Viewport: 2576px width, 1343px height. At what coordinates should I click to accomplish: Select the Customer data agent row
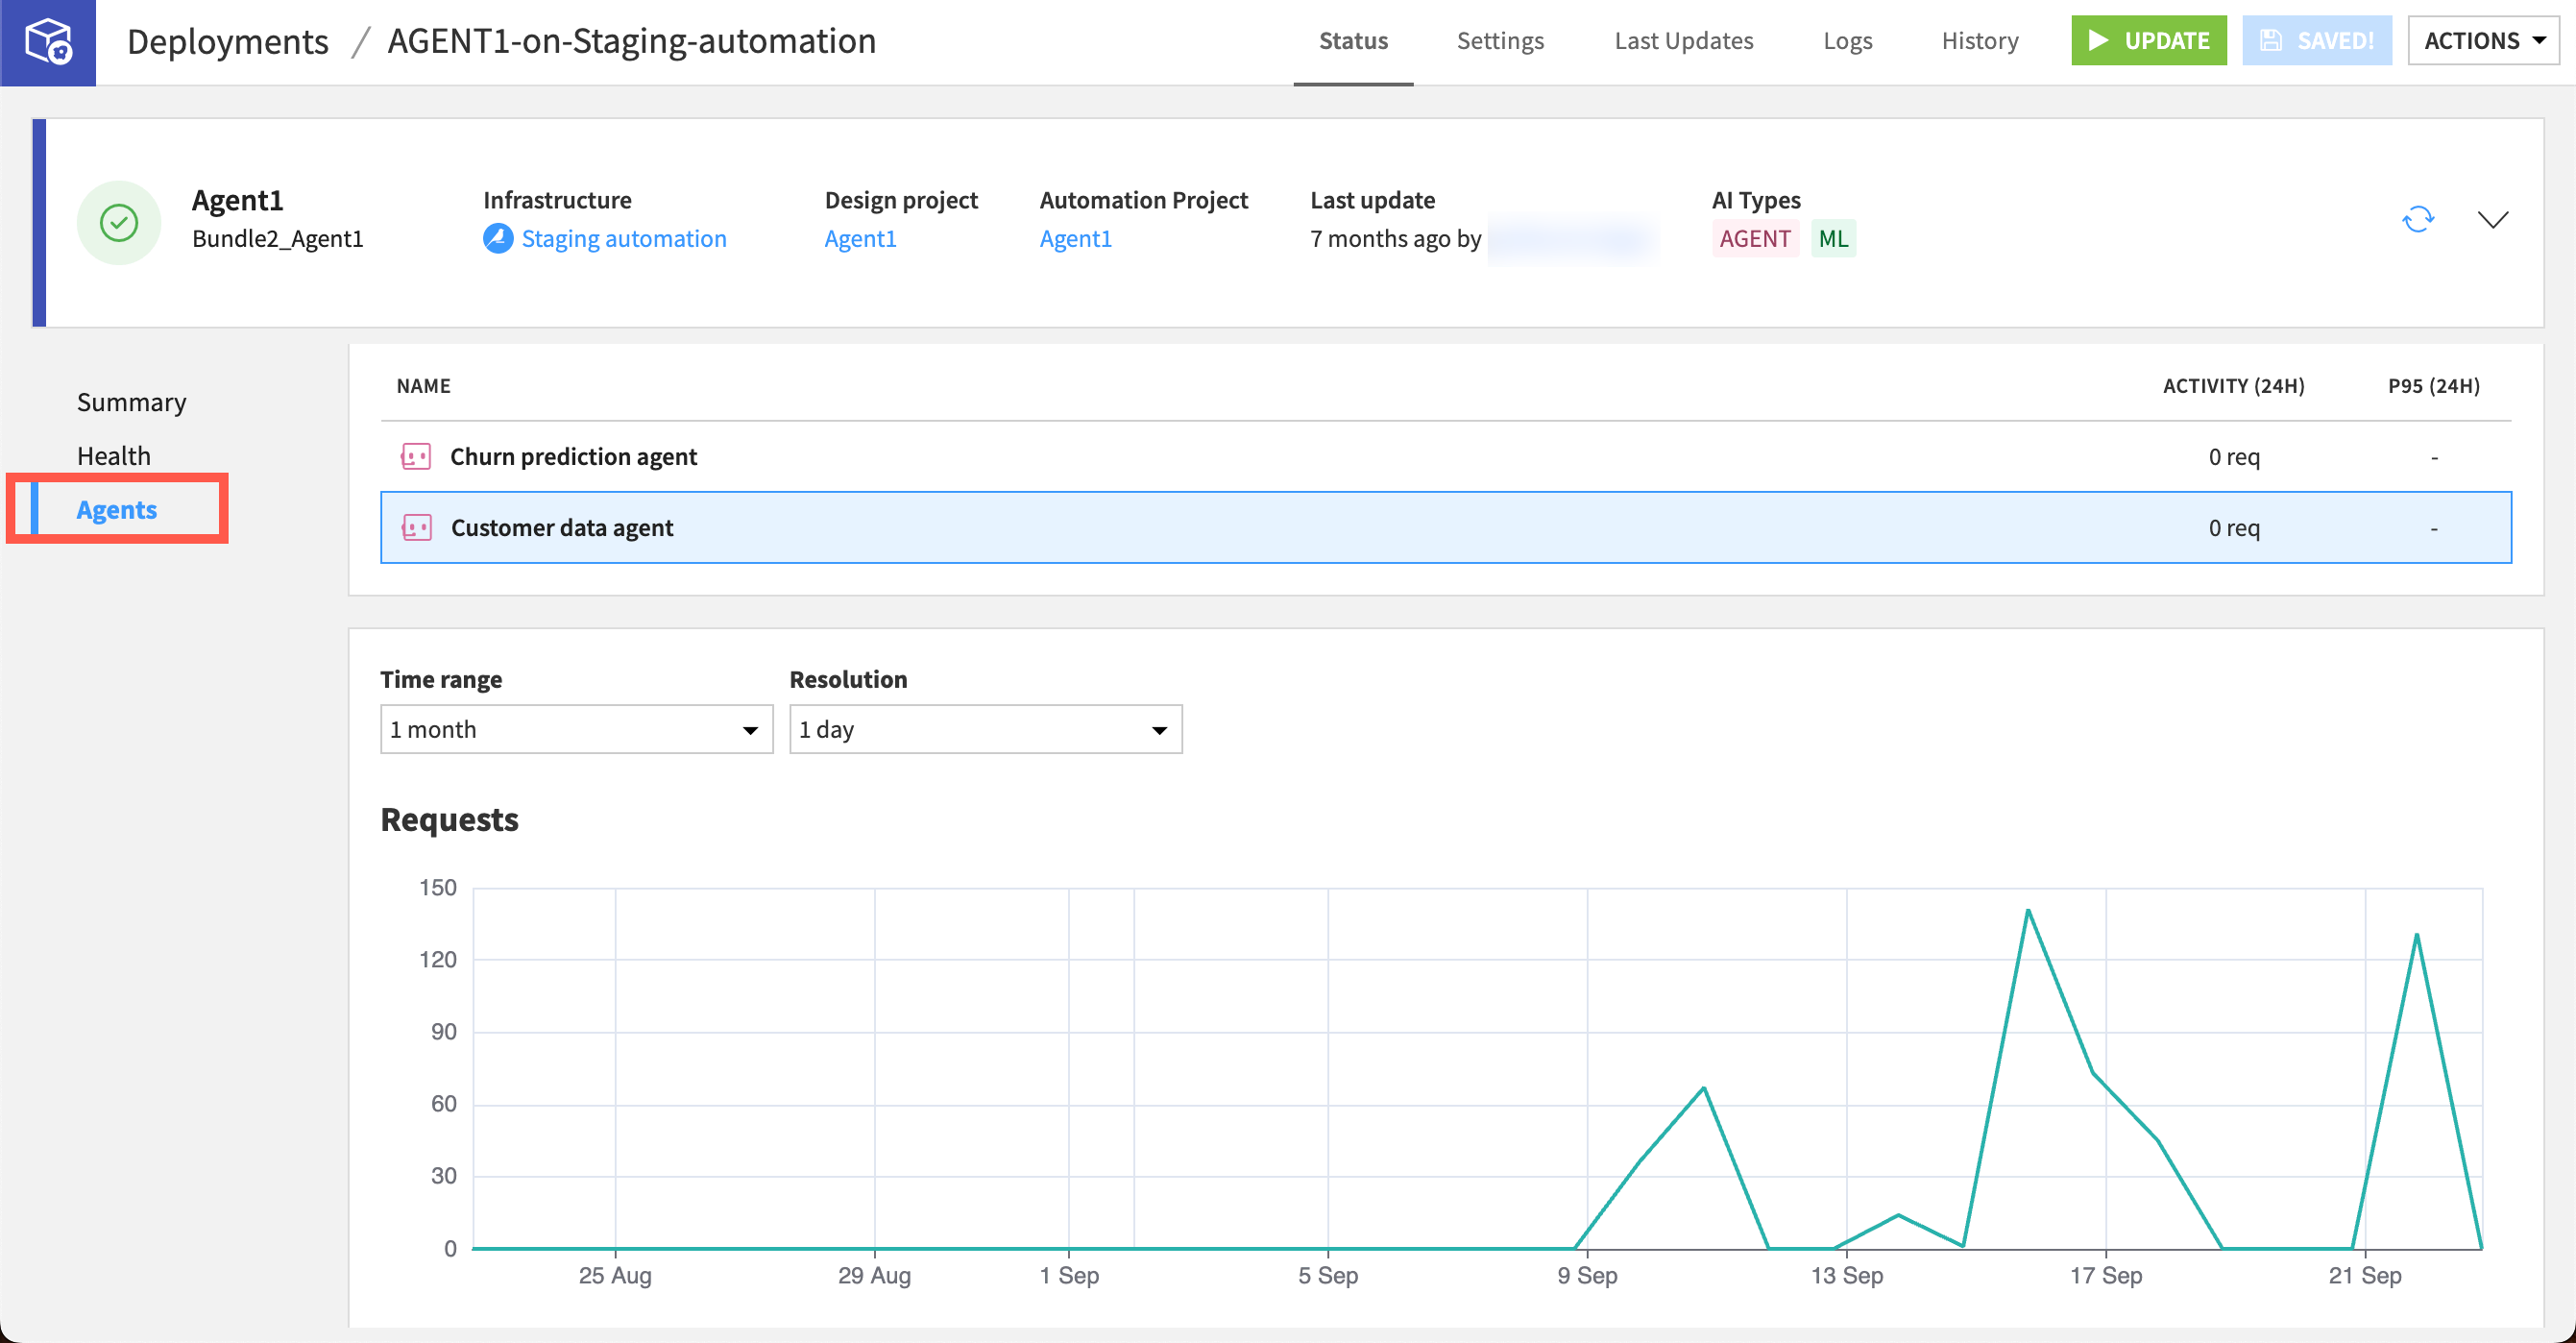pos(1445,528)
